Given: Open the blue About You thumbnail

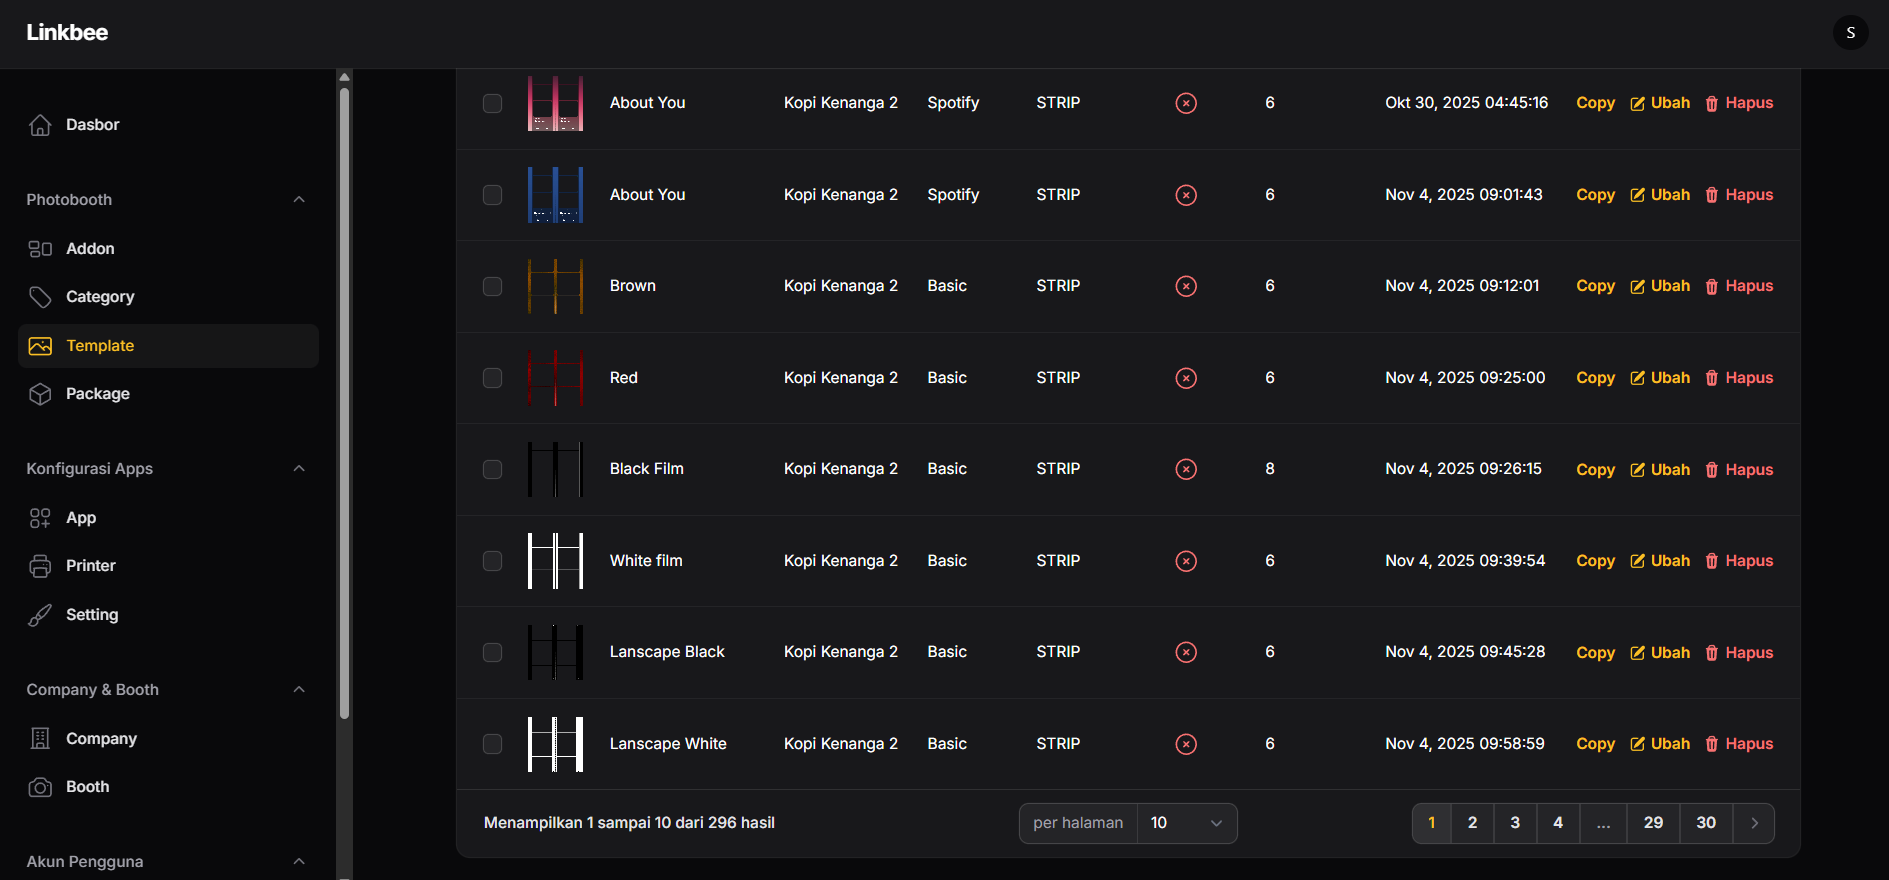Looking at the screenshot, I should click(555, 195).
